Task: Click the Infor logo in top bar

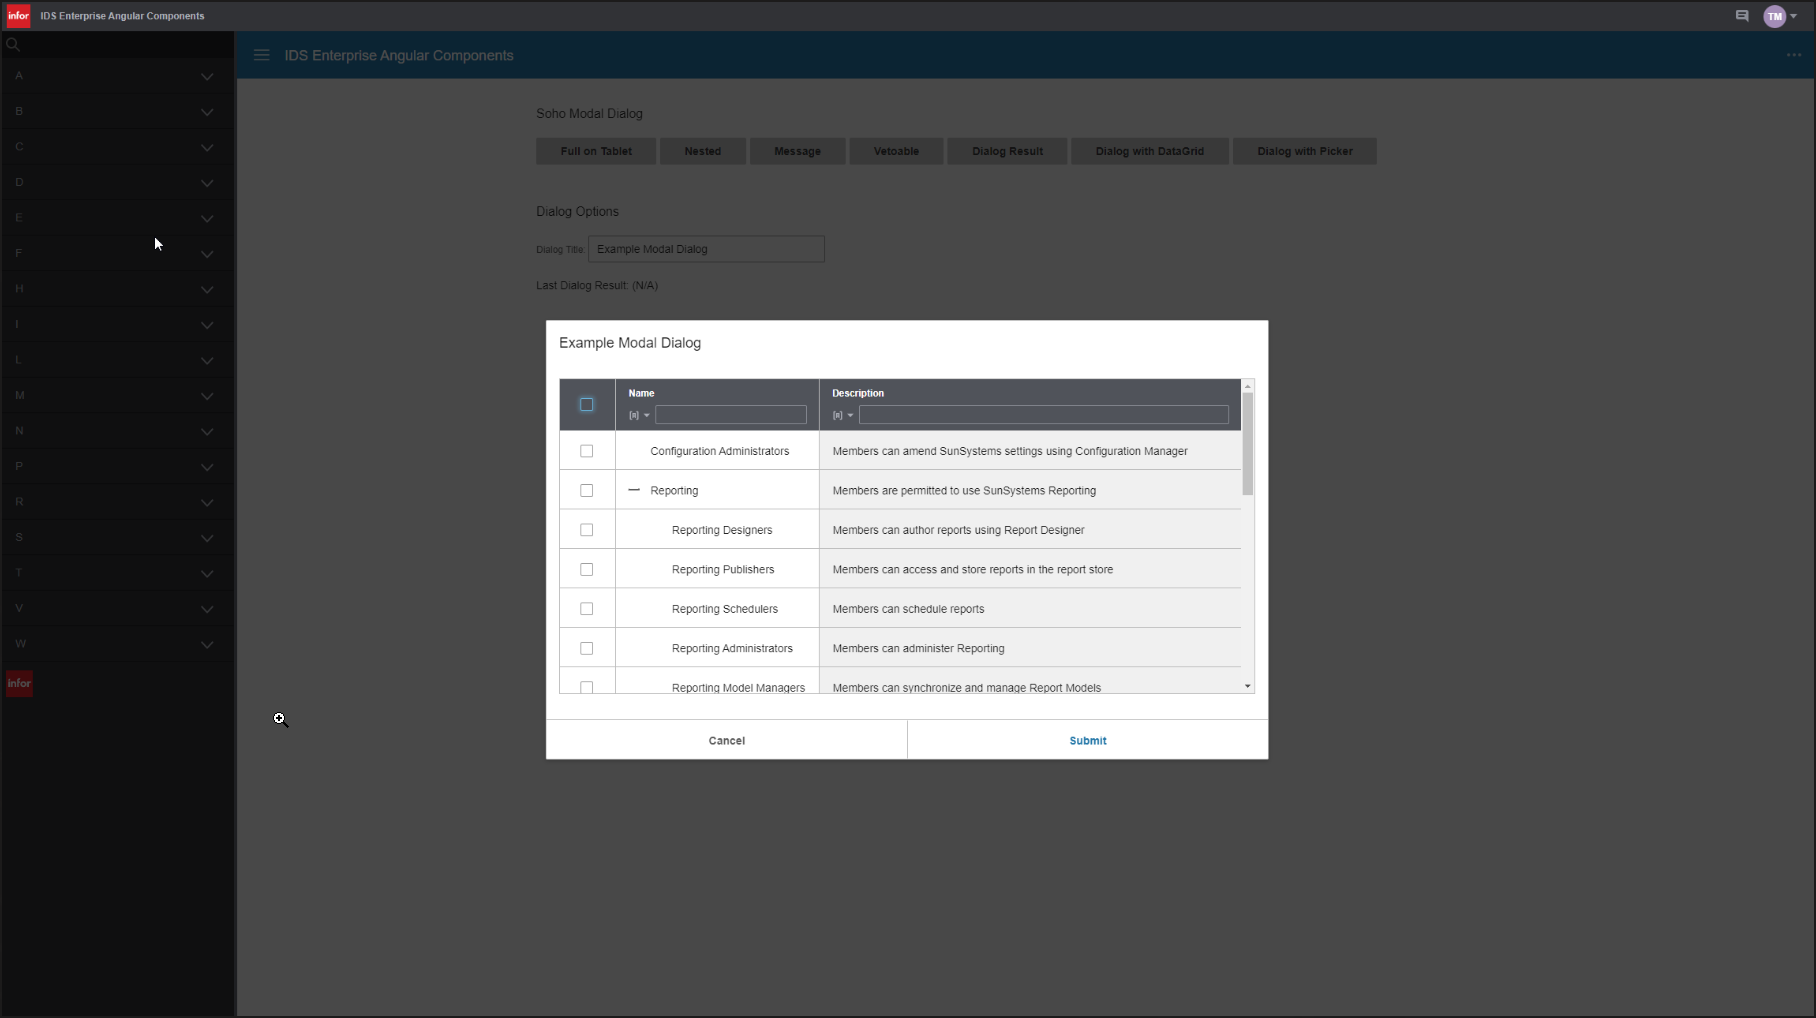Action: 19,16
